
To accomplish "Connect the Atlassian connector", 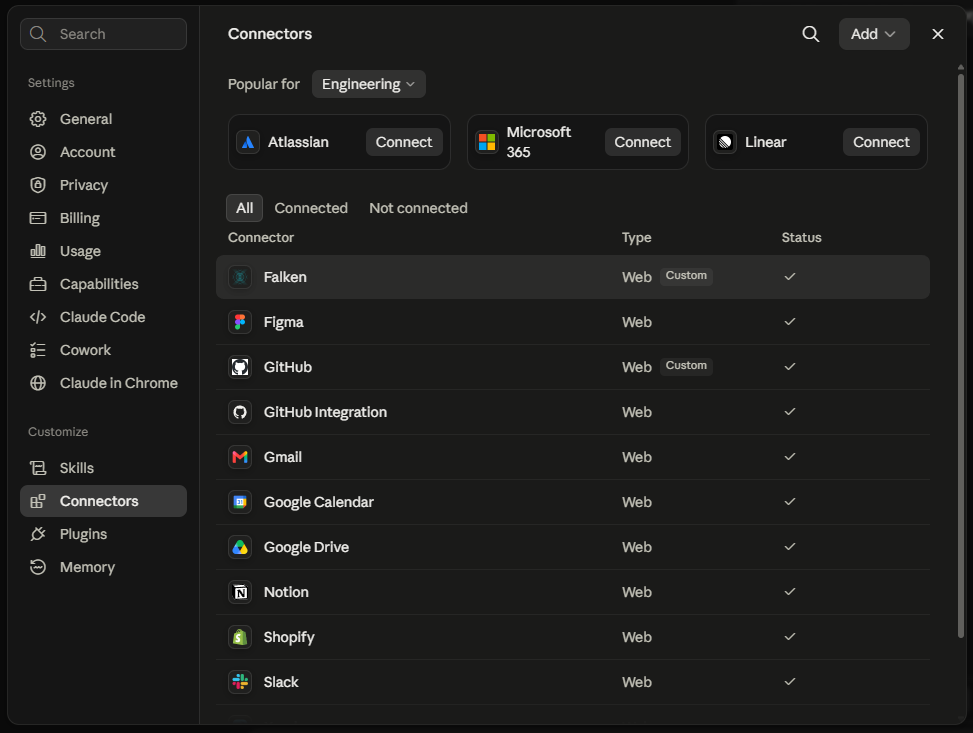I will coord(404,142).
